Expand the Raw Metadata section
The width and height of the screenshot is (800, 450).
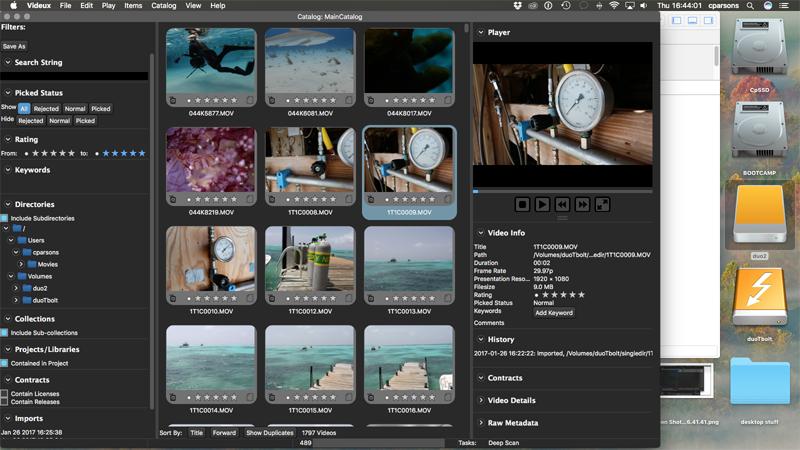pyautogui.click(x=480, y=423)
